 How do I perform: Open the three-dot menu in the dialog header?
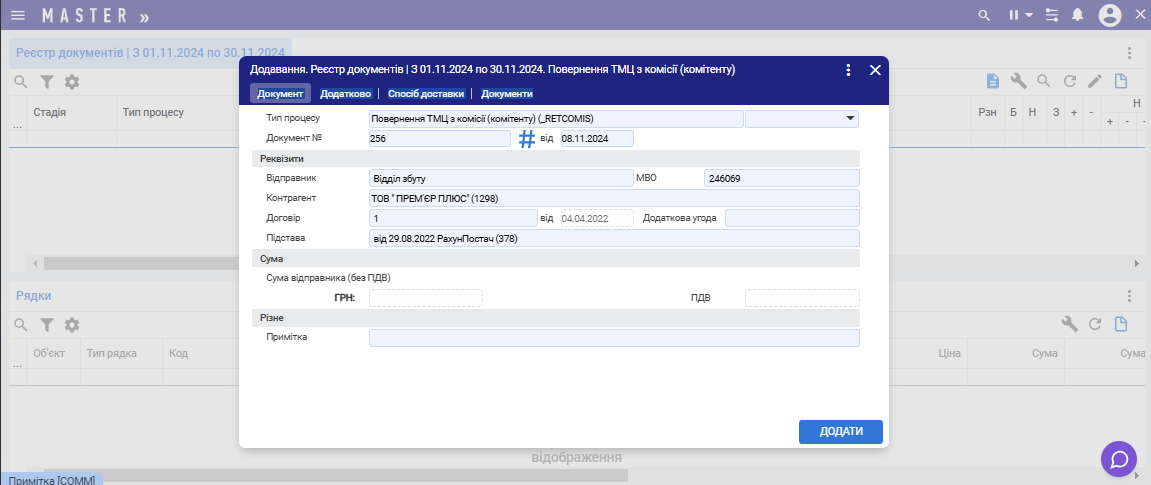click(x=848, y=70)
